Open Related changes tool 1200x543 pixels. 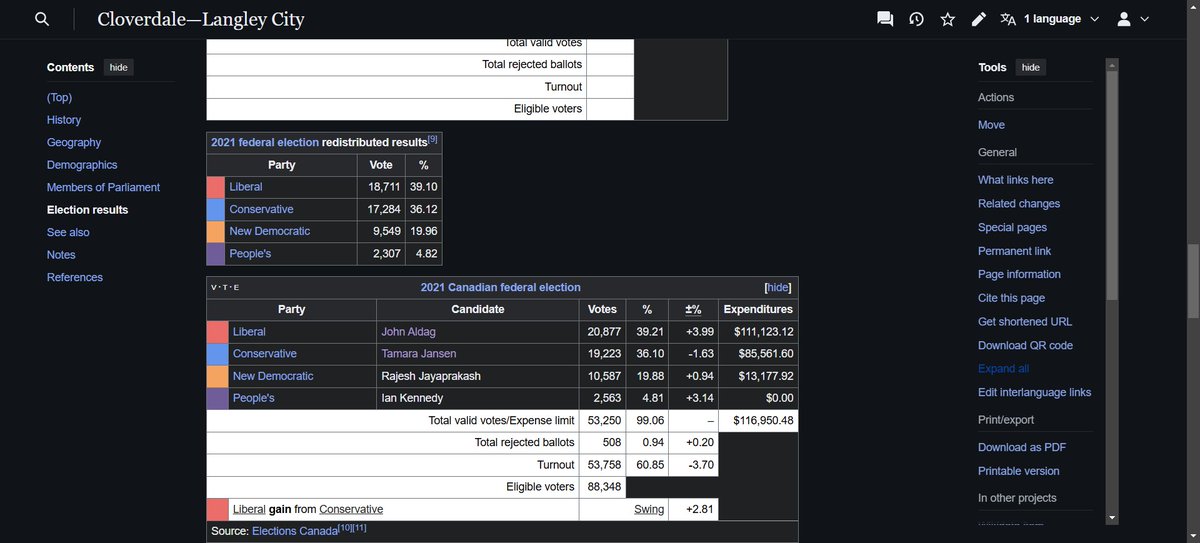point(1019,204)
